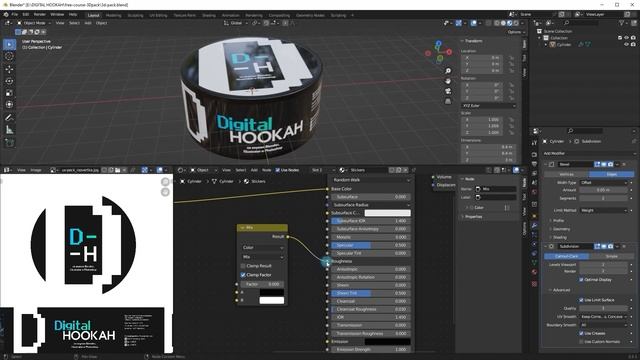Screen dimensions: 640x360
Task: Click Bevel modifier edit mode display icon
Action: (597, 164)
